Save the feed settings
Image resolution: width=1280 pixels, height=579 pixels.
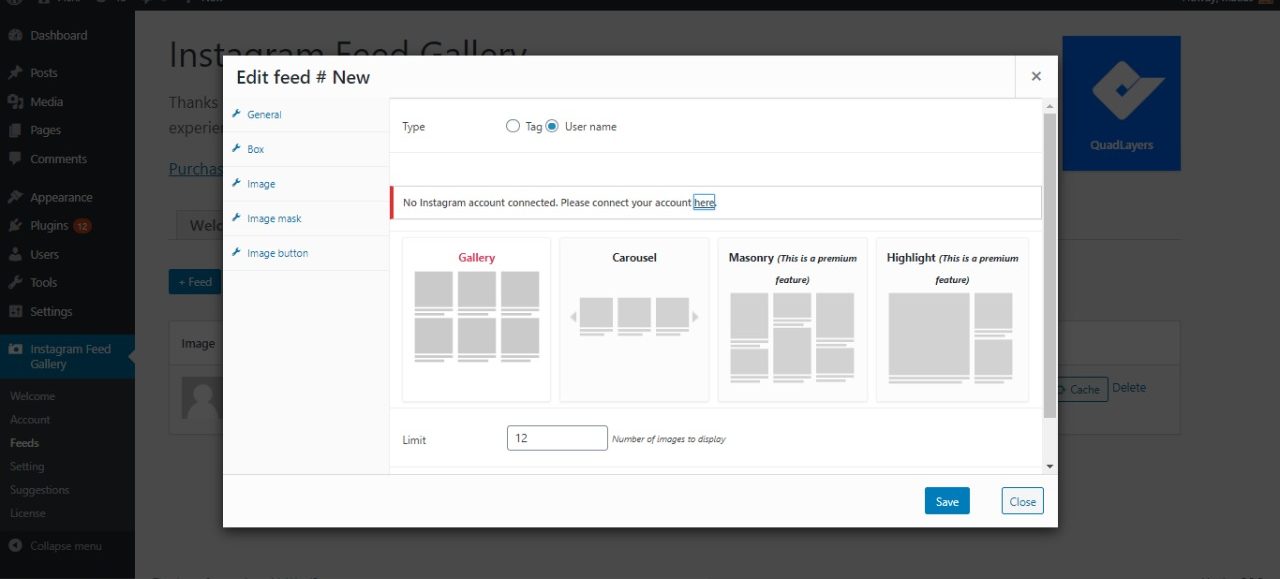coord(947,502)
